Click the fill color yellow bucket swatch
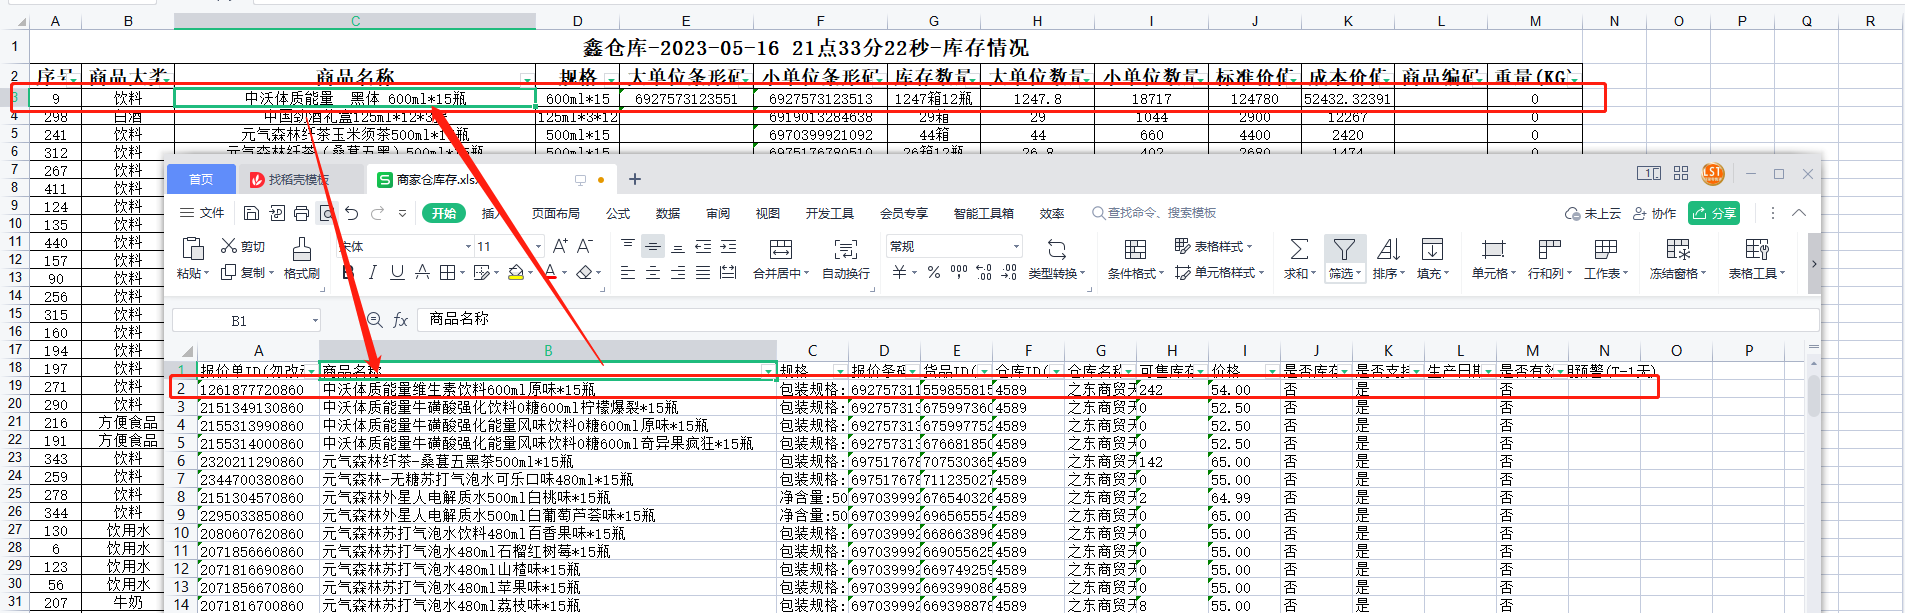The image size is (1905, 613). click(516, 272)
